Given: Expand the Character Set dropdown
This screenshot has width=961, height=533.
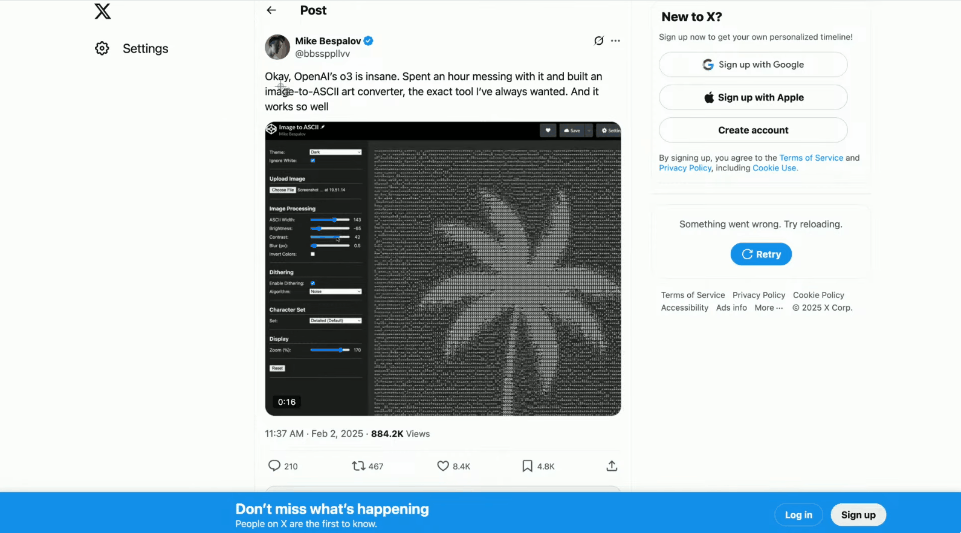Looking at the screenshot, I should (335, 320).
